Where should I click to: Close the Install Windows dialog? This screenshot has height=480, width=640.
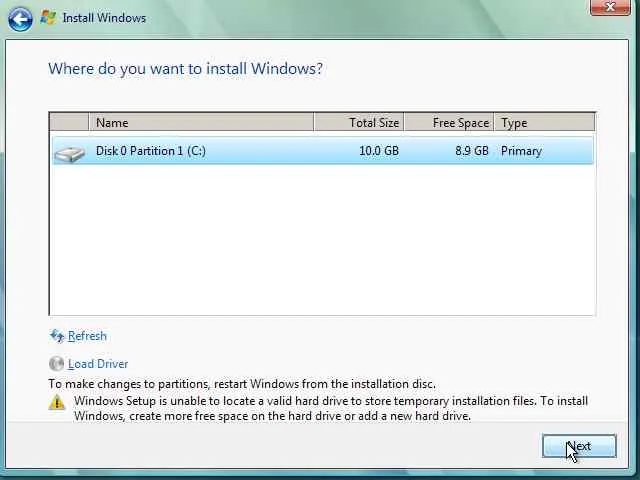click(x=610, y=7)
